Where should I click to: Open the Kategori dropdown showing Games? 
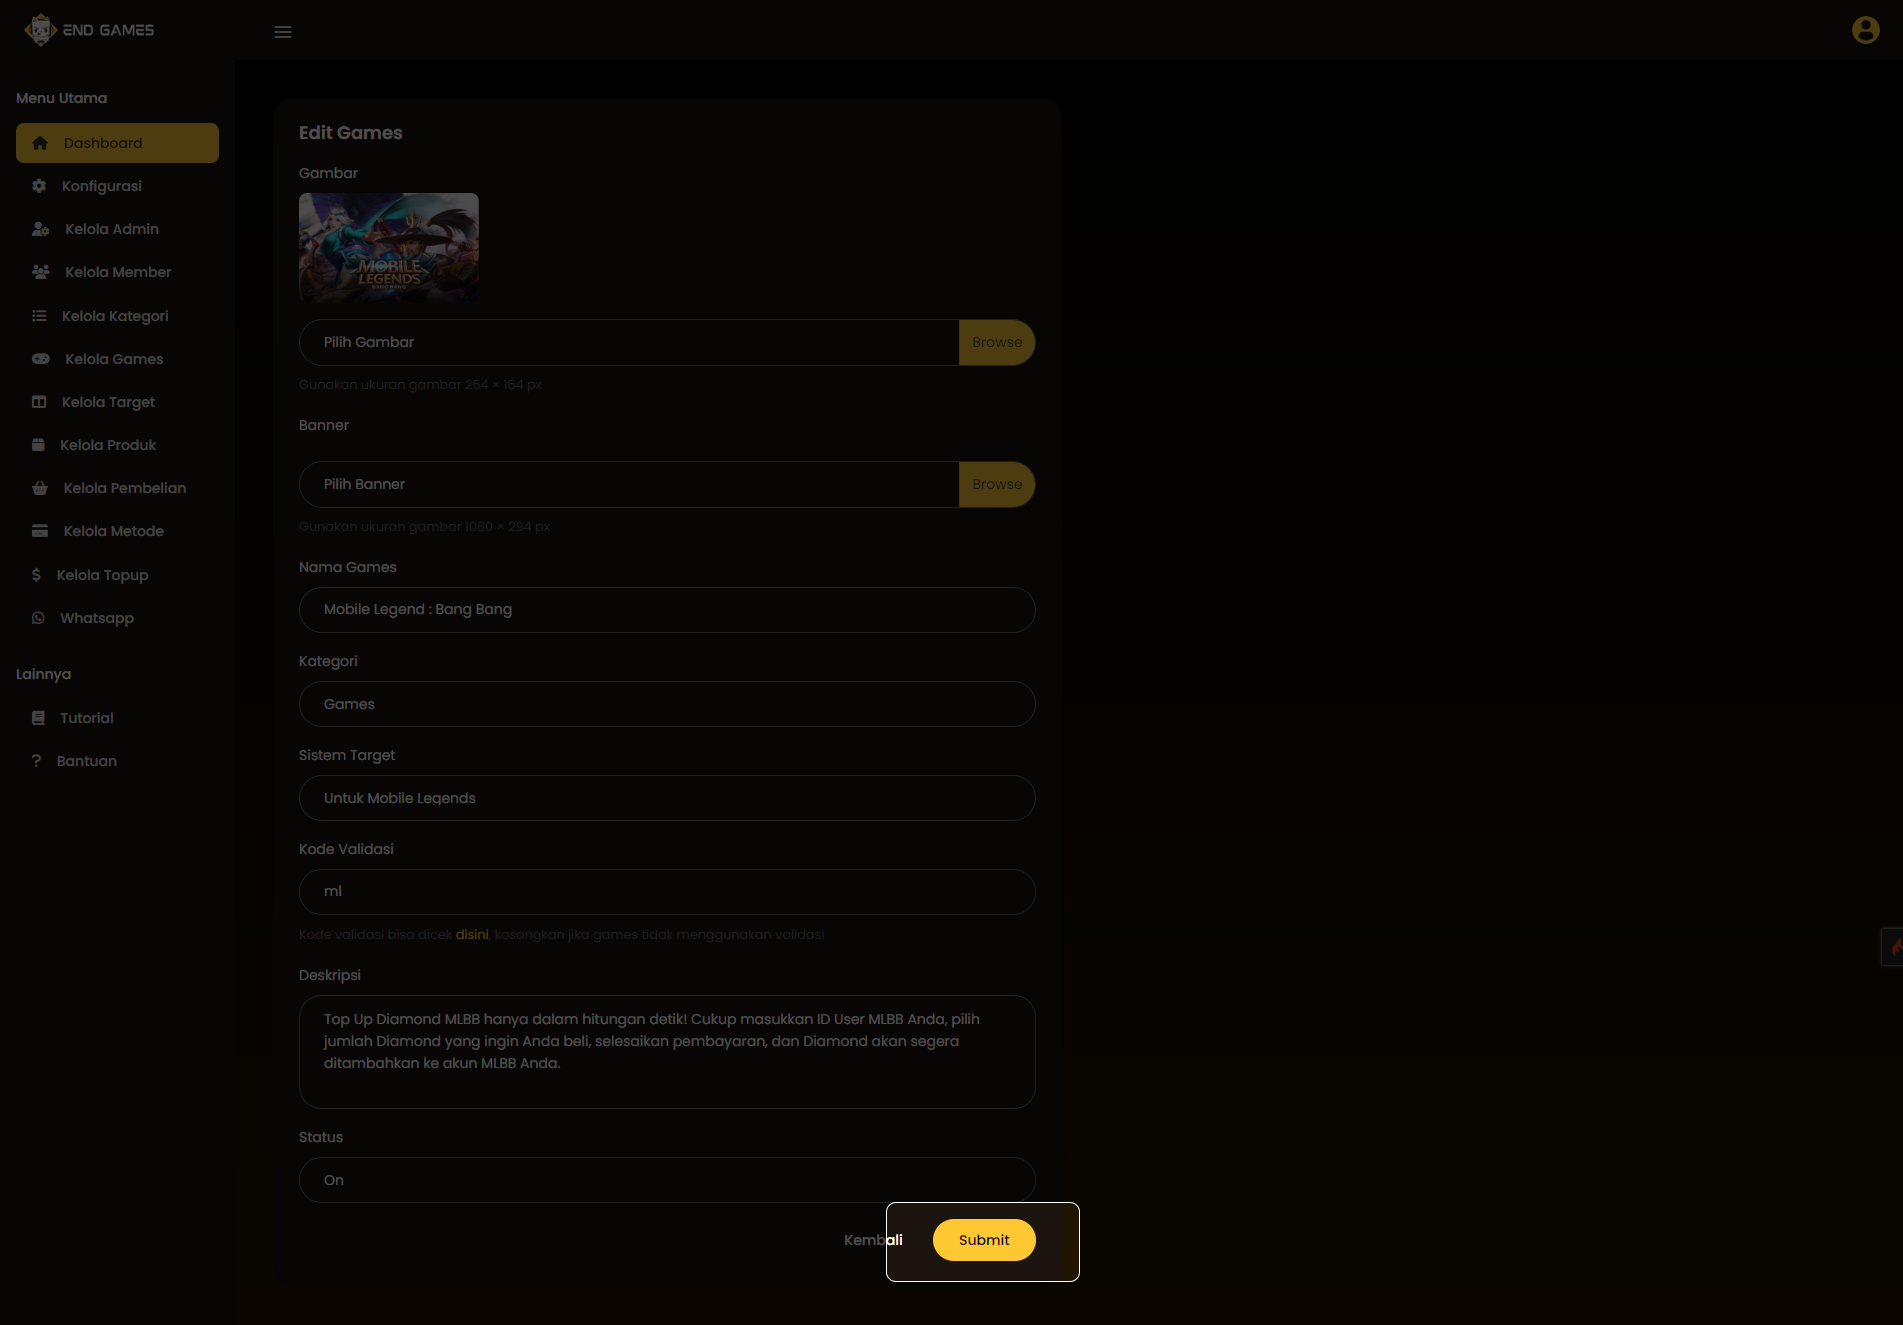click(x=667, y=704)
